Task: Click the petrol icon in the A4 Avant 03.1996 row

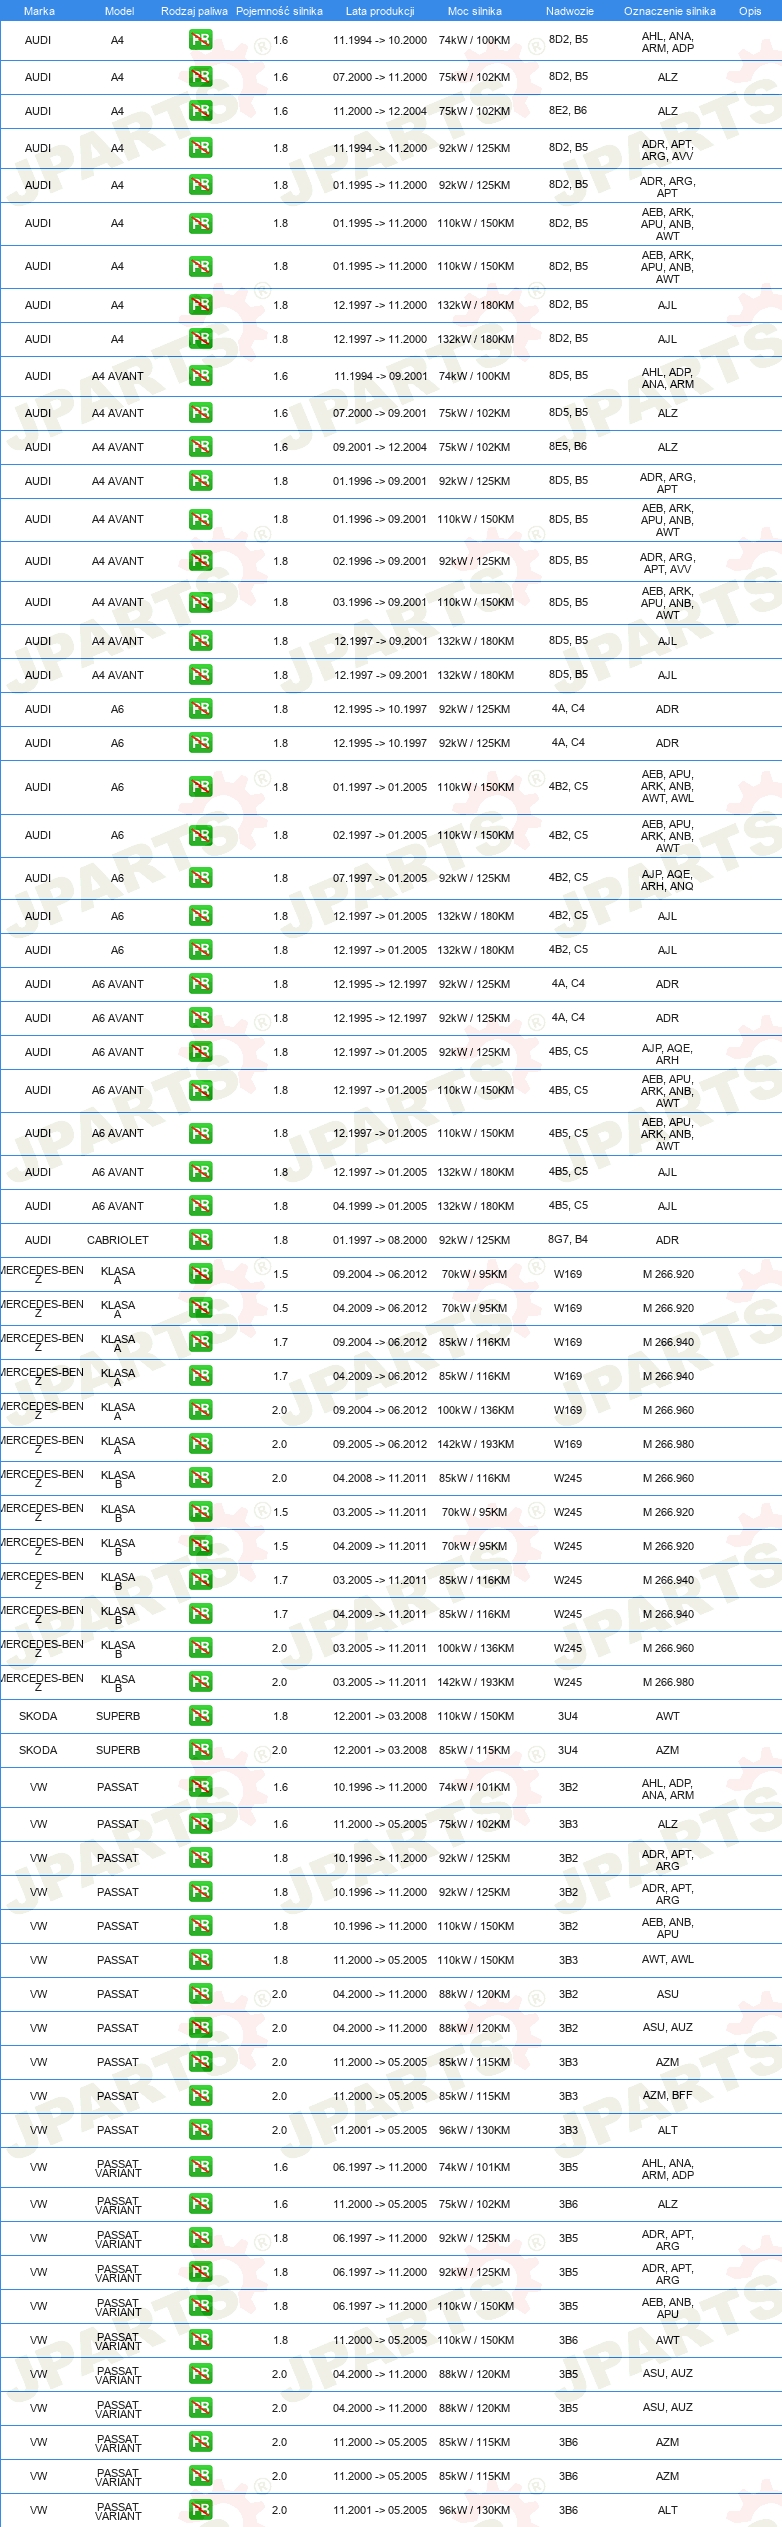Action: click(200, 602)
